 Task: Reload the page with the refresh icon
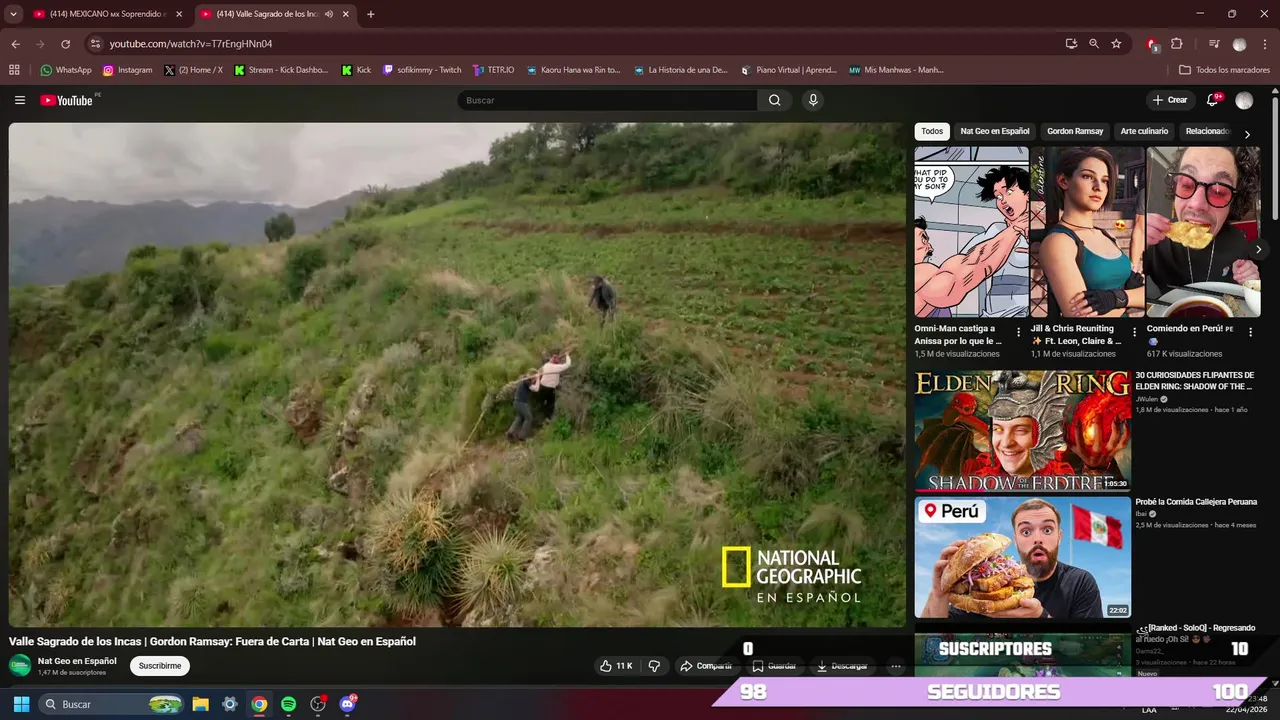point(66,44)
